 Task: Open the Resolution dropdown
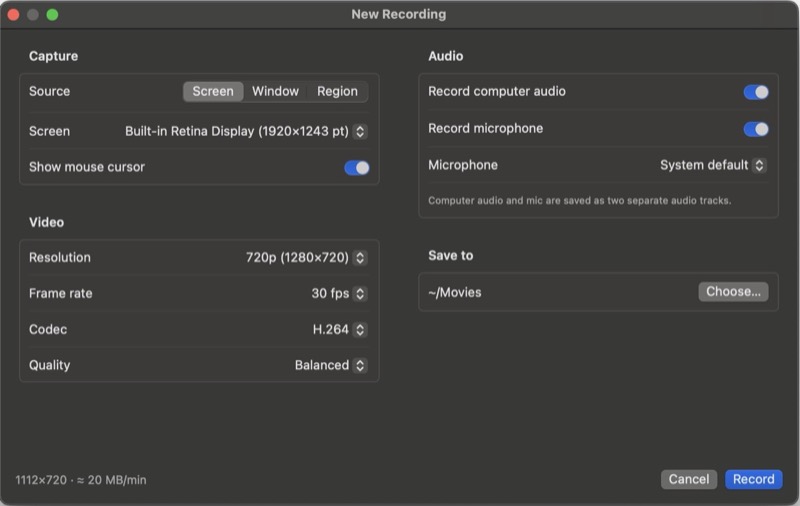[306, 258]
